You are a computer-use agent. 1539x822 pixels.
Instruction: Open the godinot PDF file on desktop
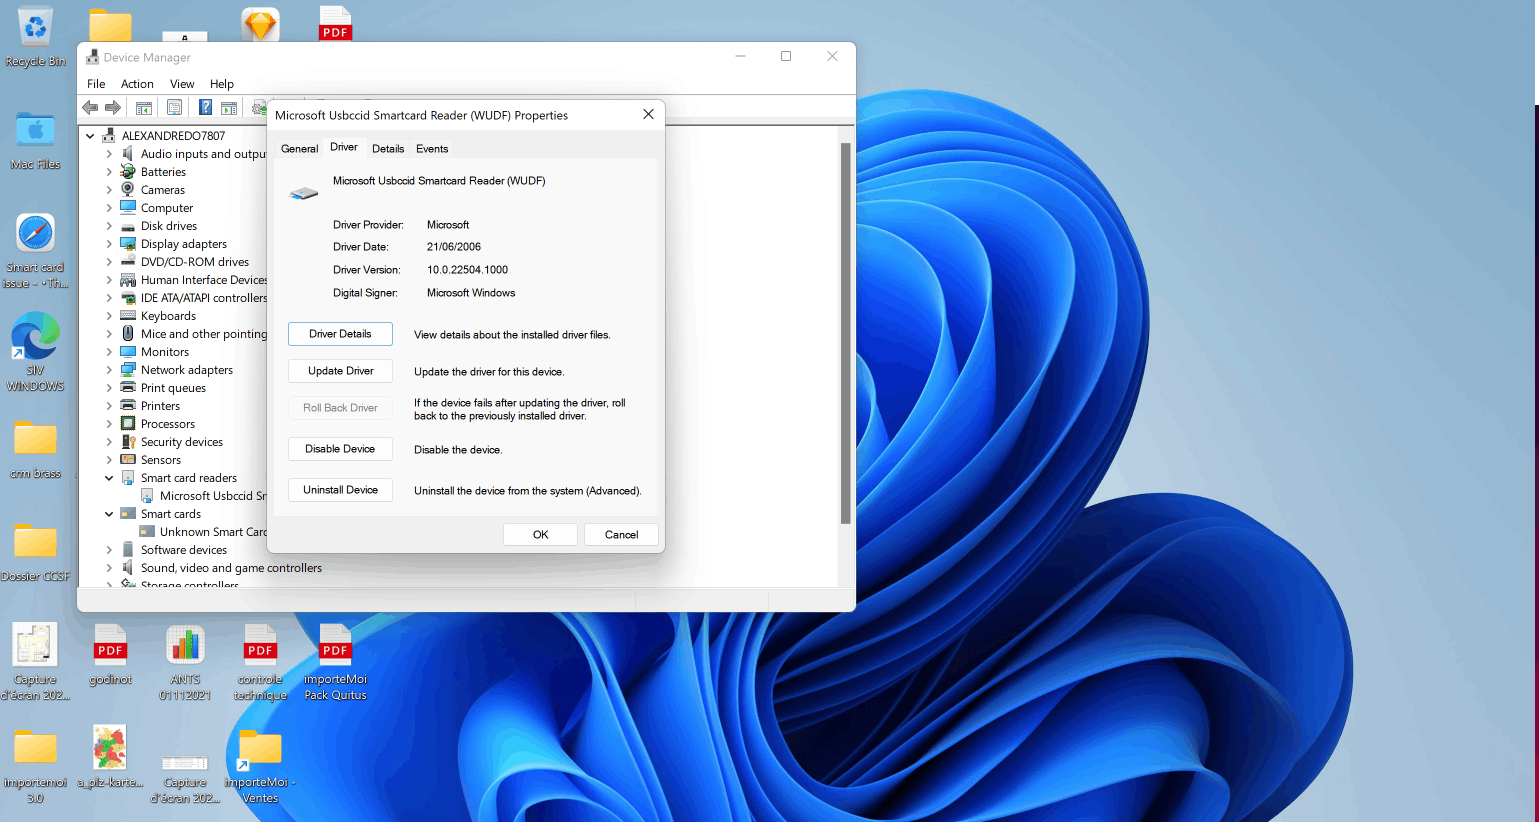pyautogui.click(x=110, y=654)
